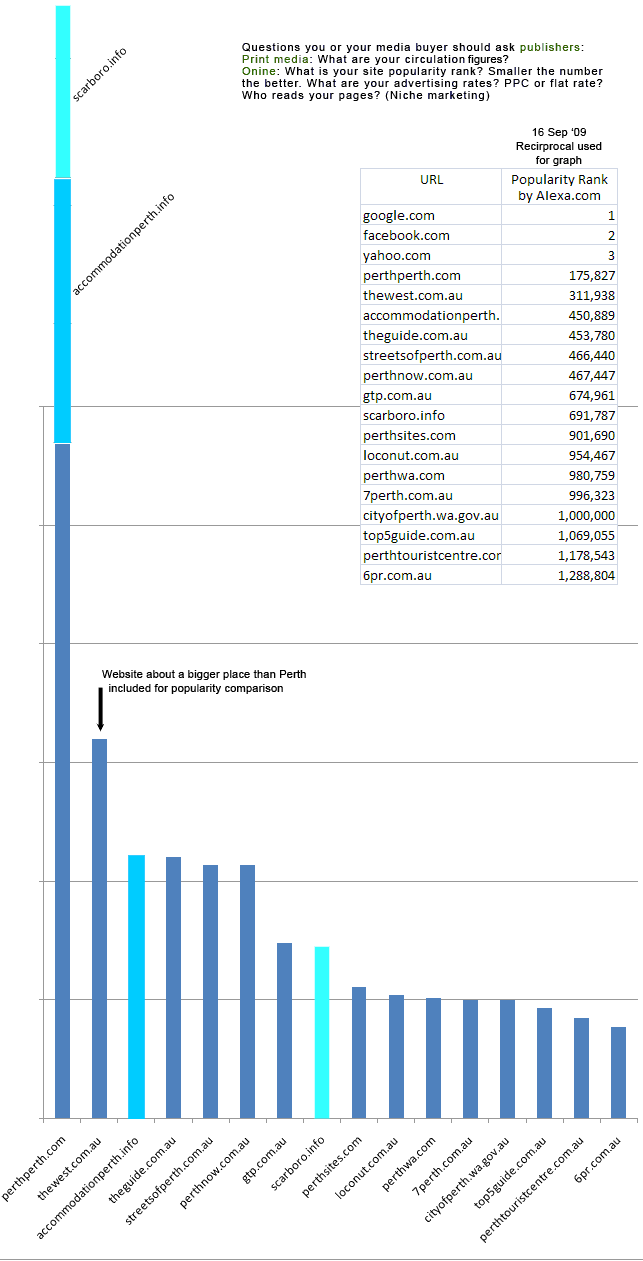Click the Popularity Rank by Alexa.com header
The height and width of the screenshot is (1261, 643).
(x=560, y=187)
